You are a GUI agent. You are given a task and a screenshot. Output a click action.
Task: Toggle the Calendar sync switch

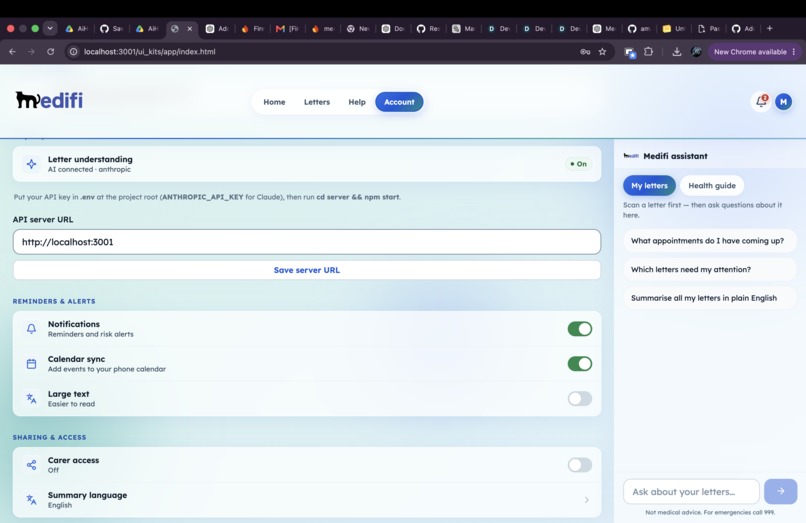pyautogui.click(x=580, y=364)
